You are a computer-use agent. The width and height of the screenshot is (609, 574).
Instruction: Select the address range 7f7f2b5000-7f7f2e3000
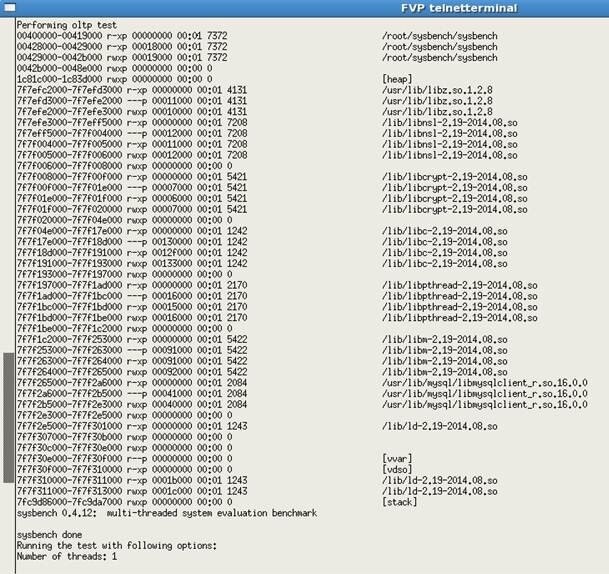(x=70, y=405)
